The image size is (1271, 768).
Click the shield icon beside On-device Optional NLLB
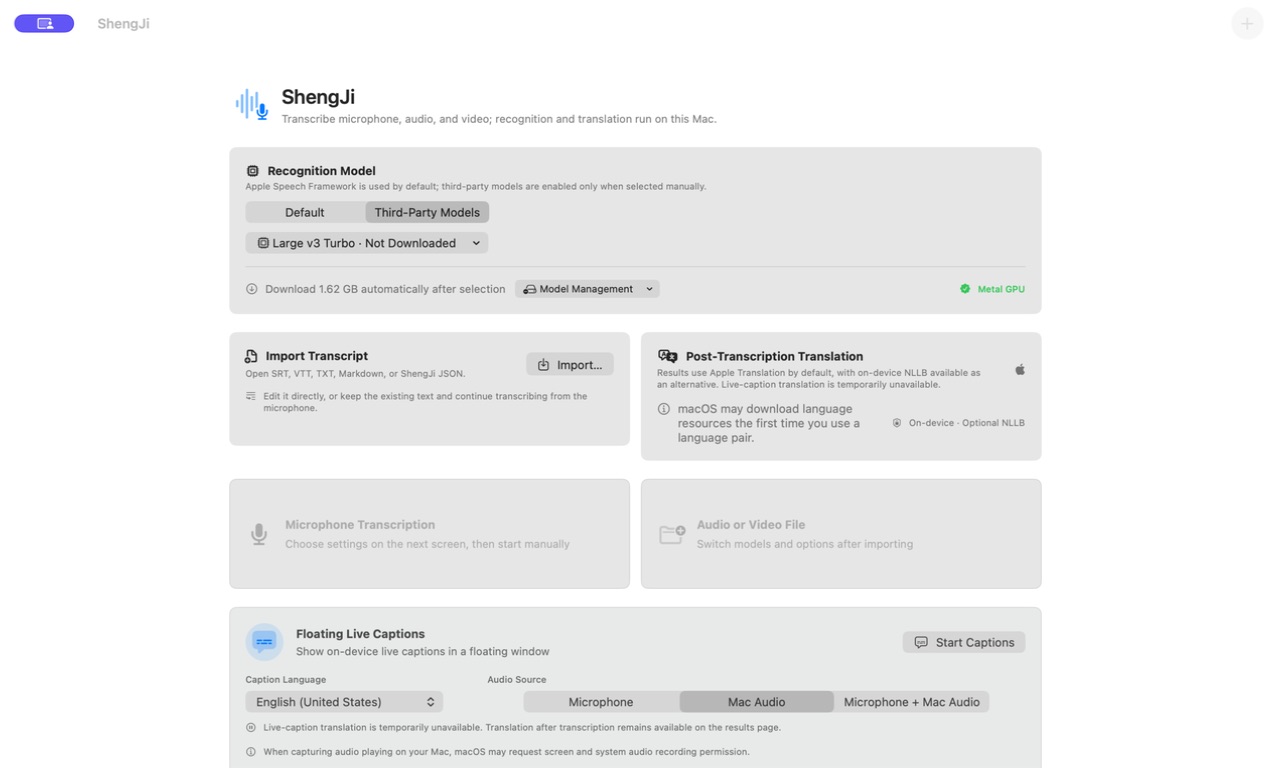coord(897,423)
